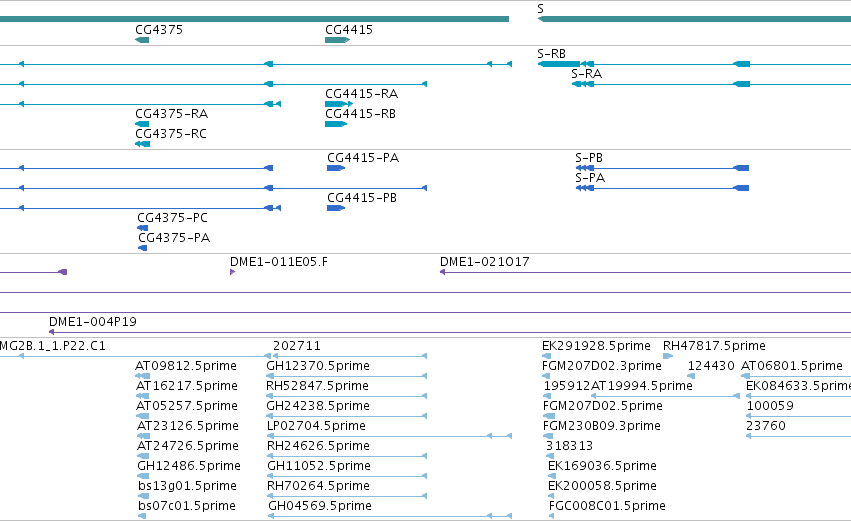The height and width of the screenshot is (521, 851).
Task: Select the CG4375-RA transcript label
Action: pyautogui.click(x=172, y=114)
